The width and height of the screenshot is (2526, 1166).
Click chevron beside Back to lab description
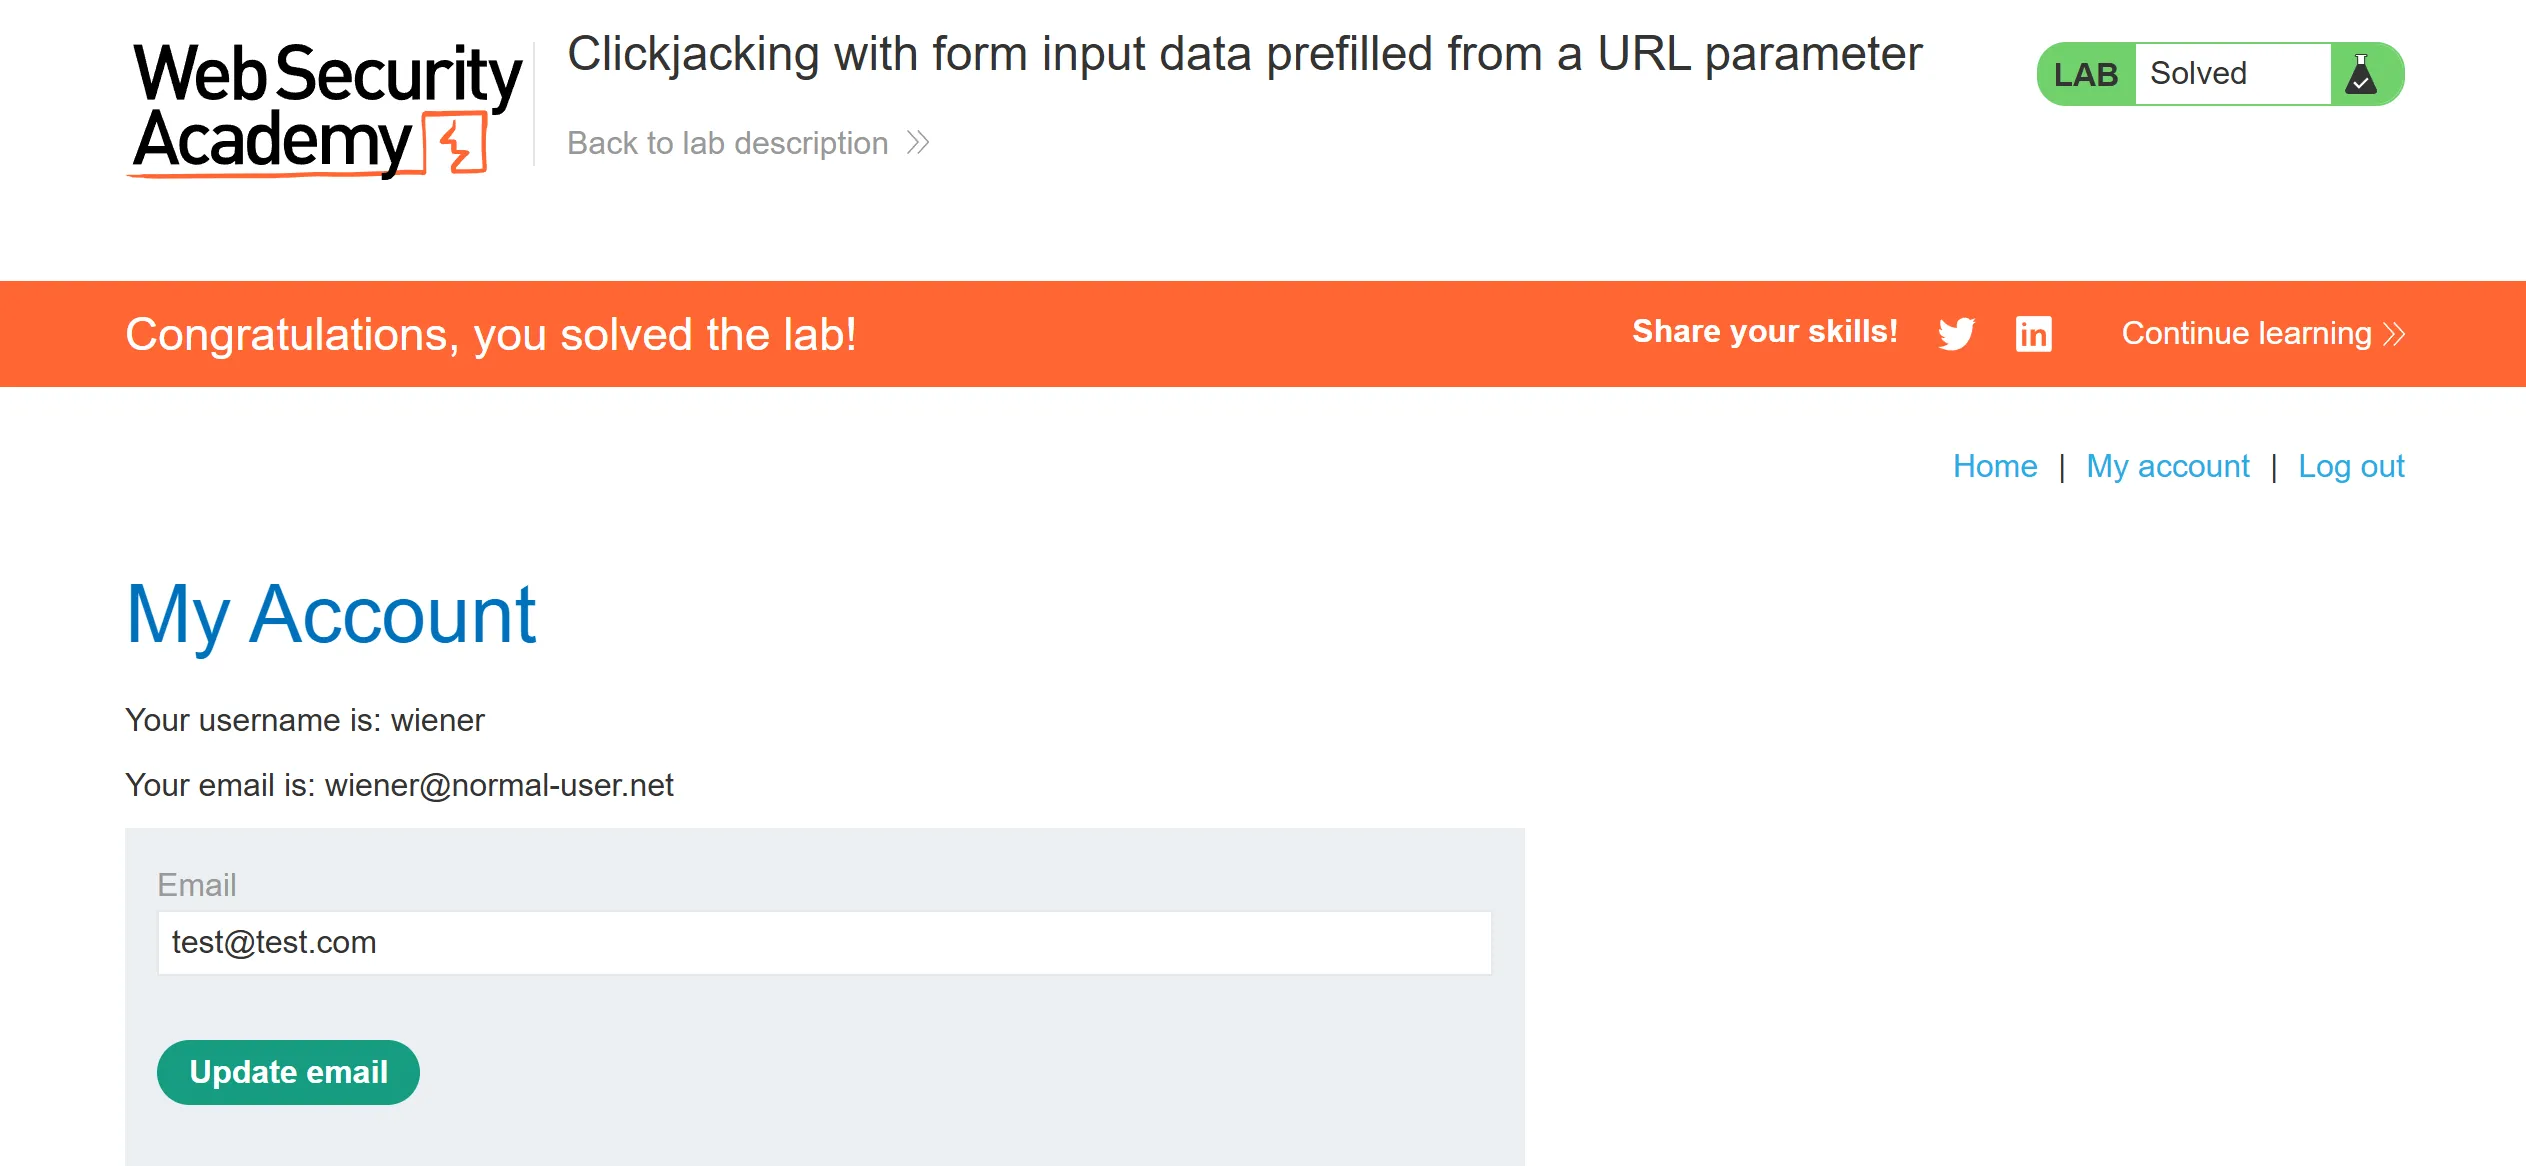click(x=918, y=143)
